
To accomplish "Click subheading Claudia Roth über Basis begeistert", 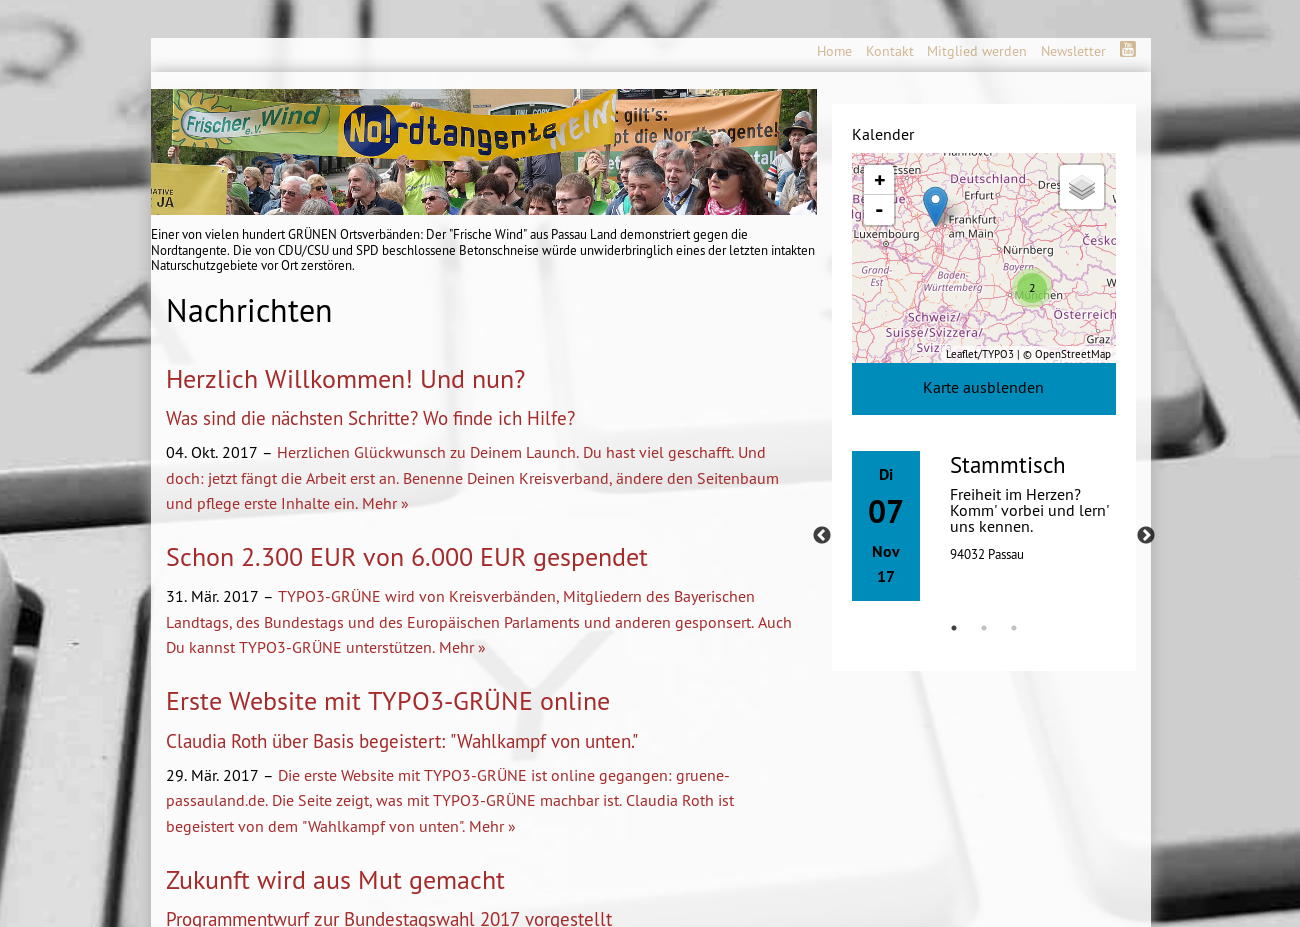I will click(x=401, y=741).
